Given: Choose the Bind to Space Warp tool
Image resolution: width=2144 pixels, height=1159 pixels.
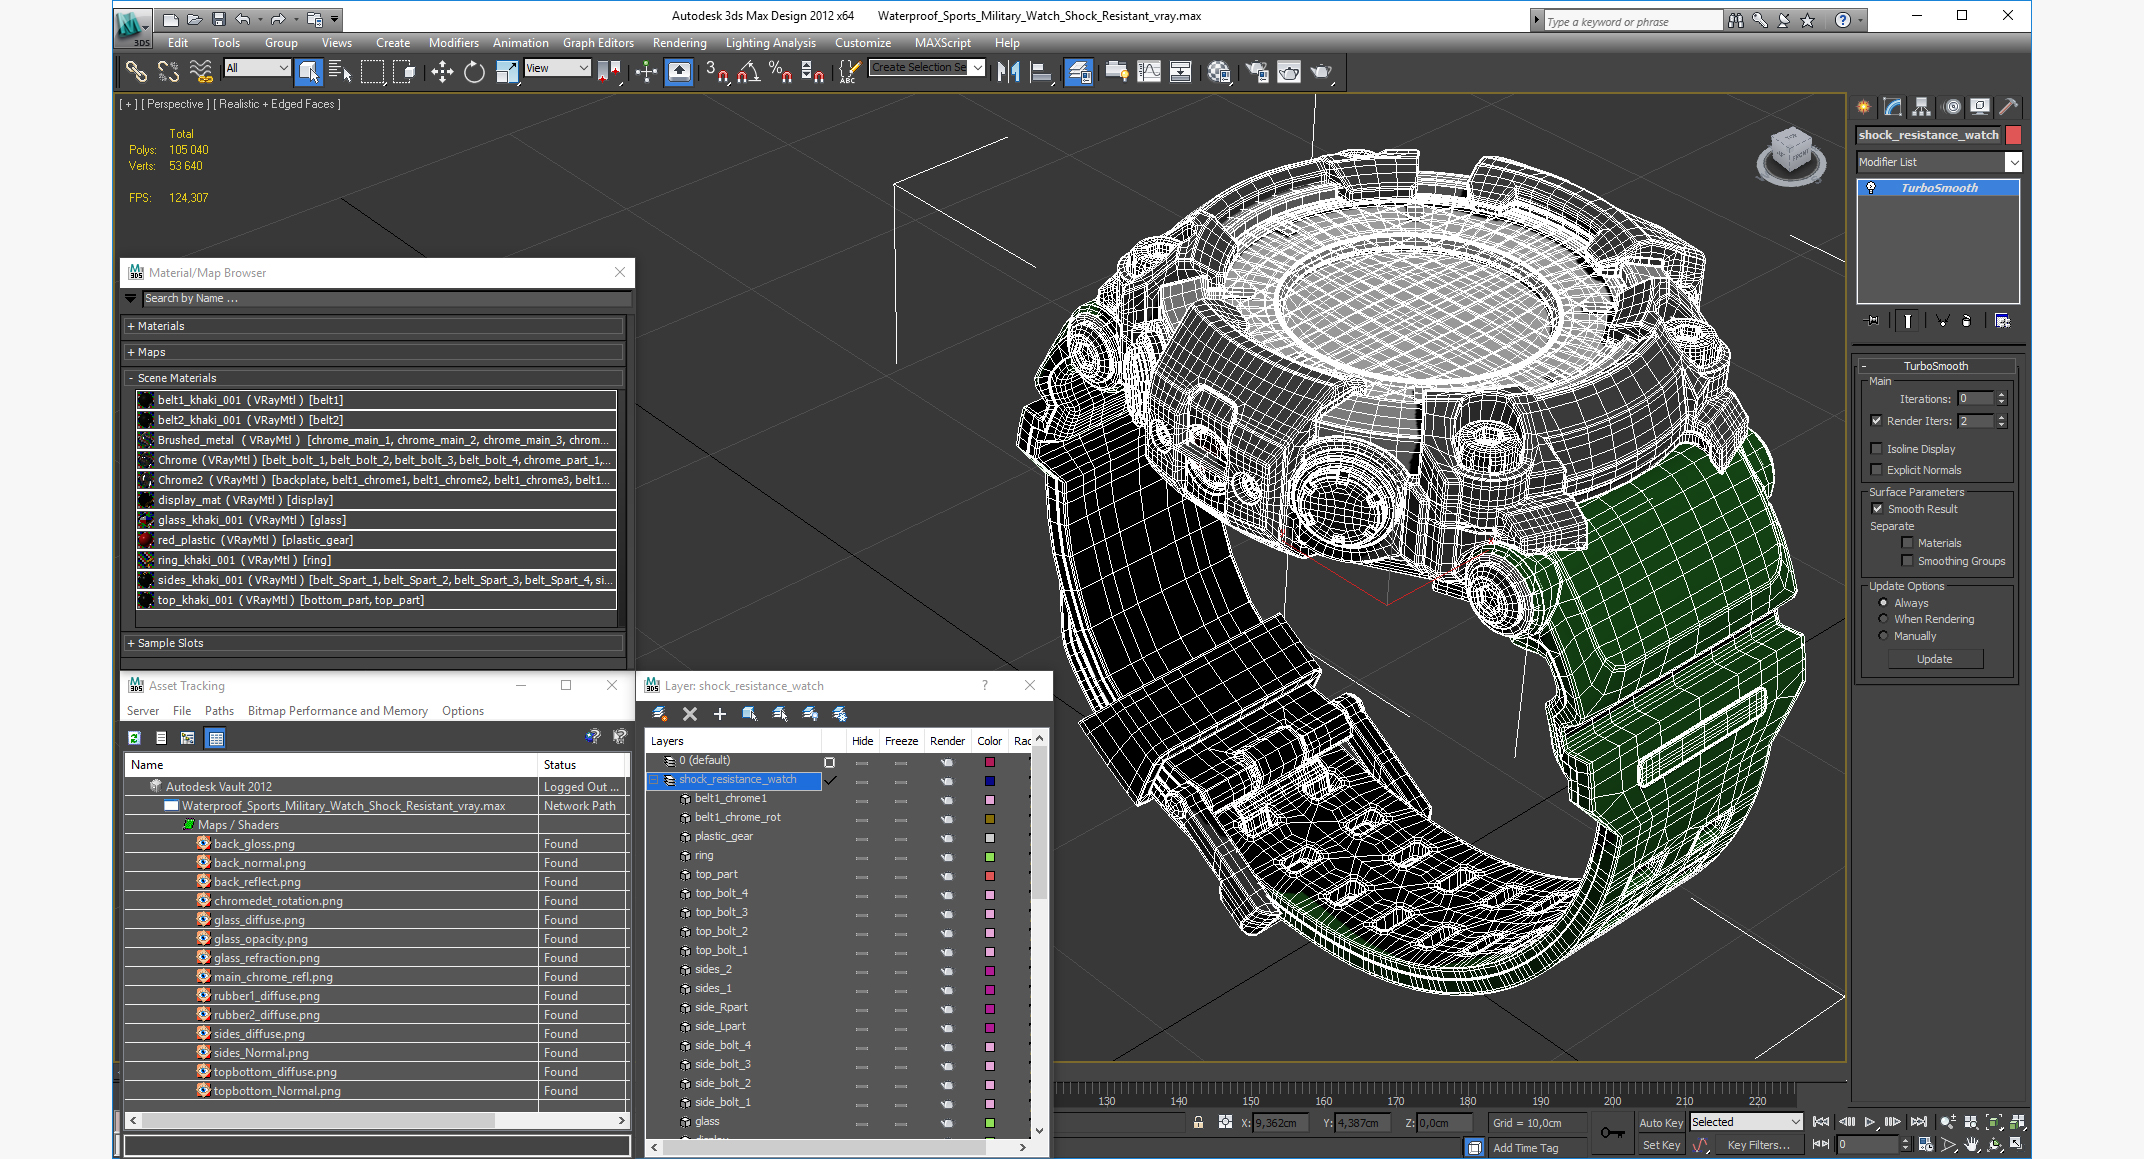Looking at the screenshot, I should pos(201,71).
